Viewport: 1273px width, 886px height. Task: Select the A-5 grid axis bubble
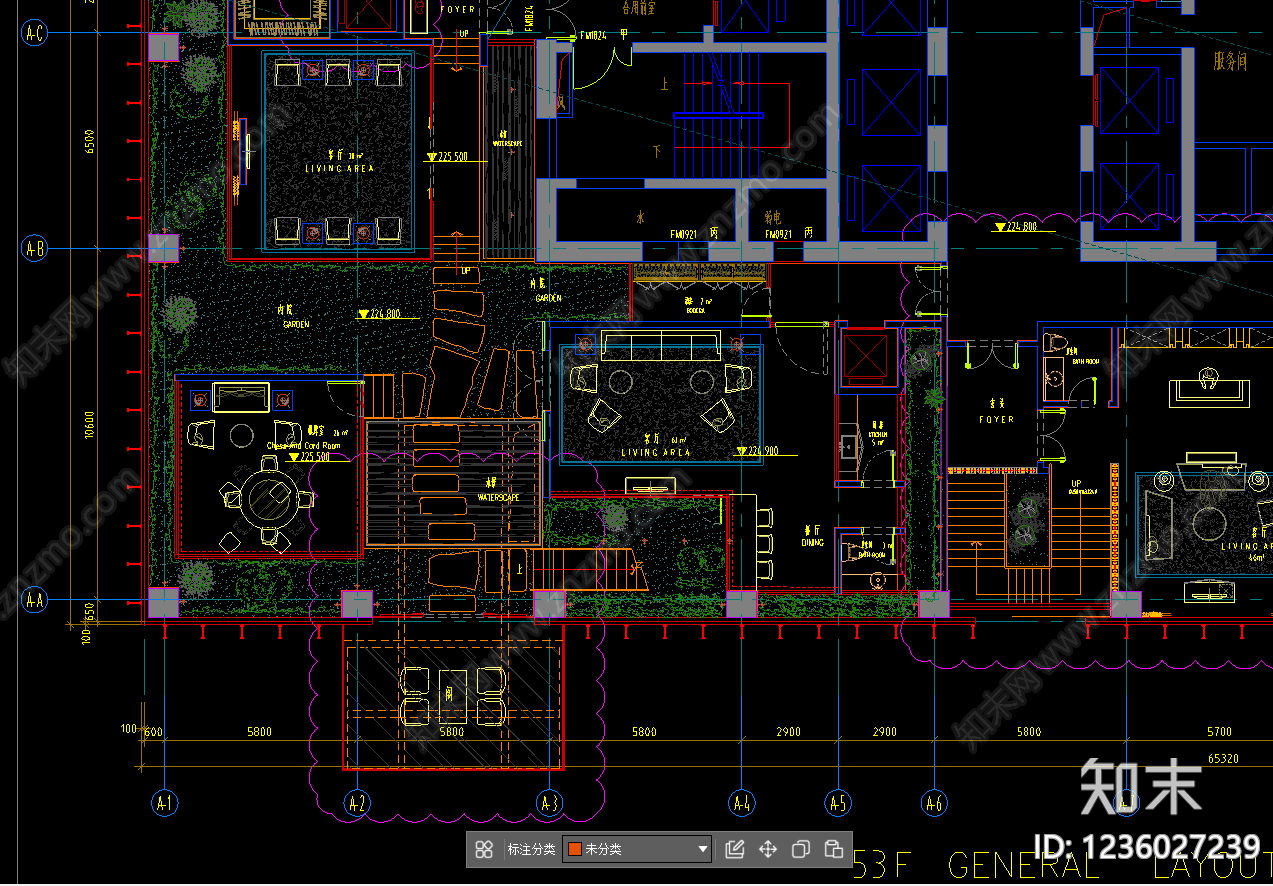[x=838, y=802]
